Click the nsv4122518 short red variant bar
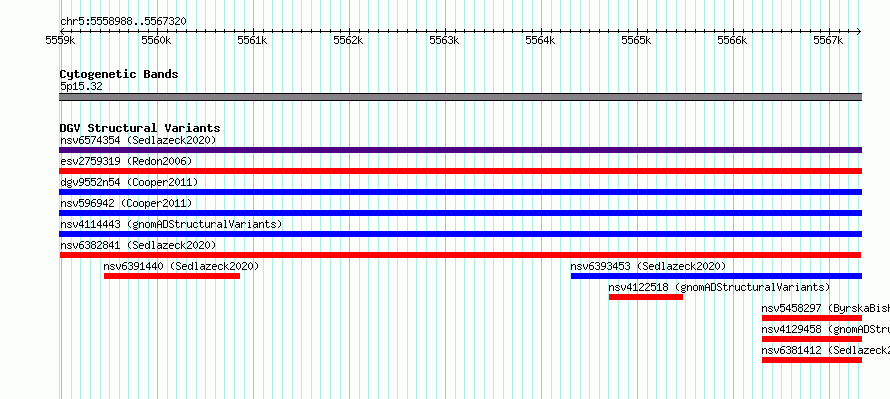Viewport: 890px width, 399px height. 646,297
